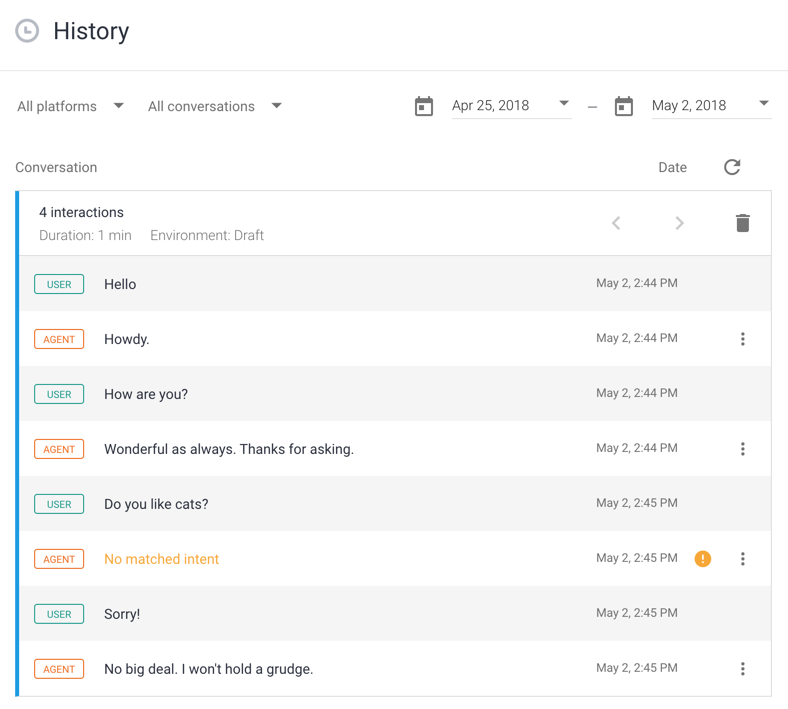This screenshot has width=788, height=709.
Task: Click the 4 interactions conversation header
Action: click(x=81, y=212)
